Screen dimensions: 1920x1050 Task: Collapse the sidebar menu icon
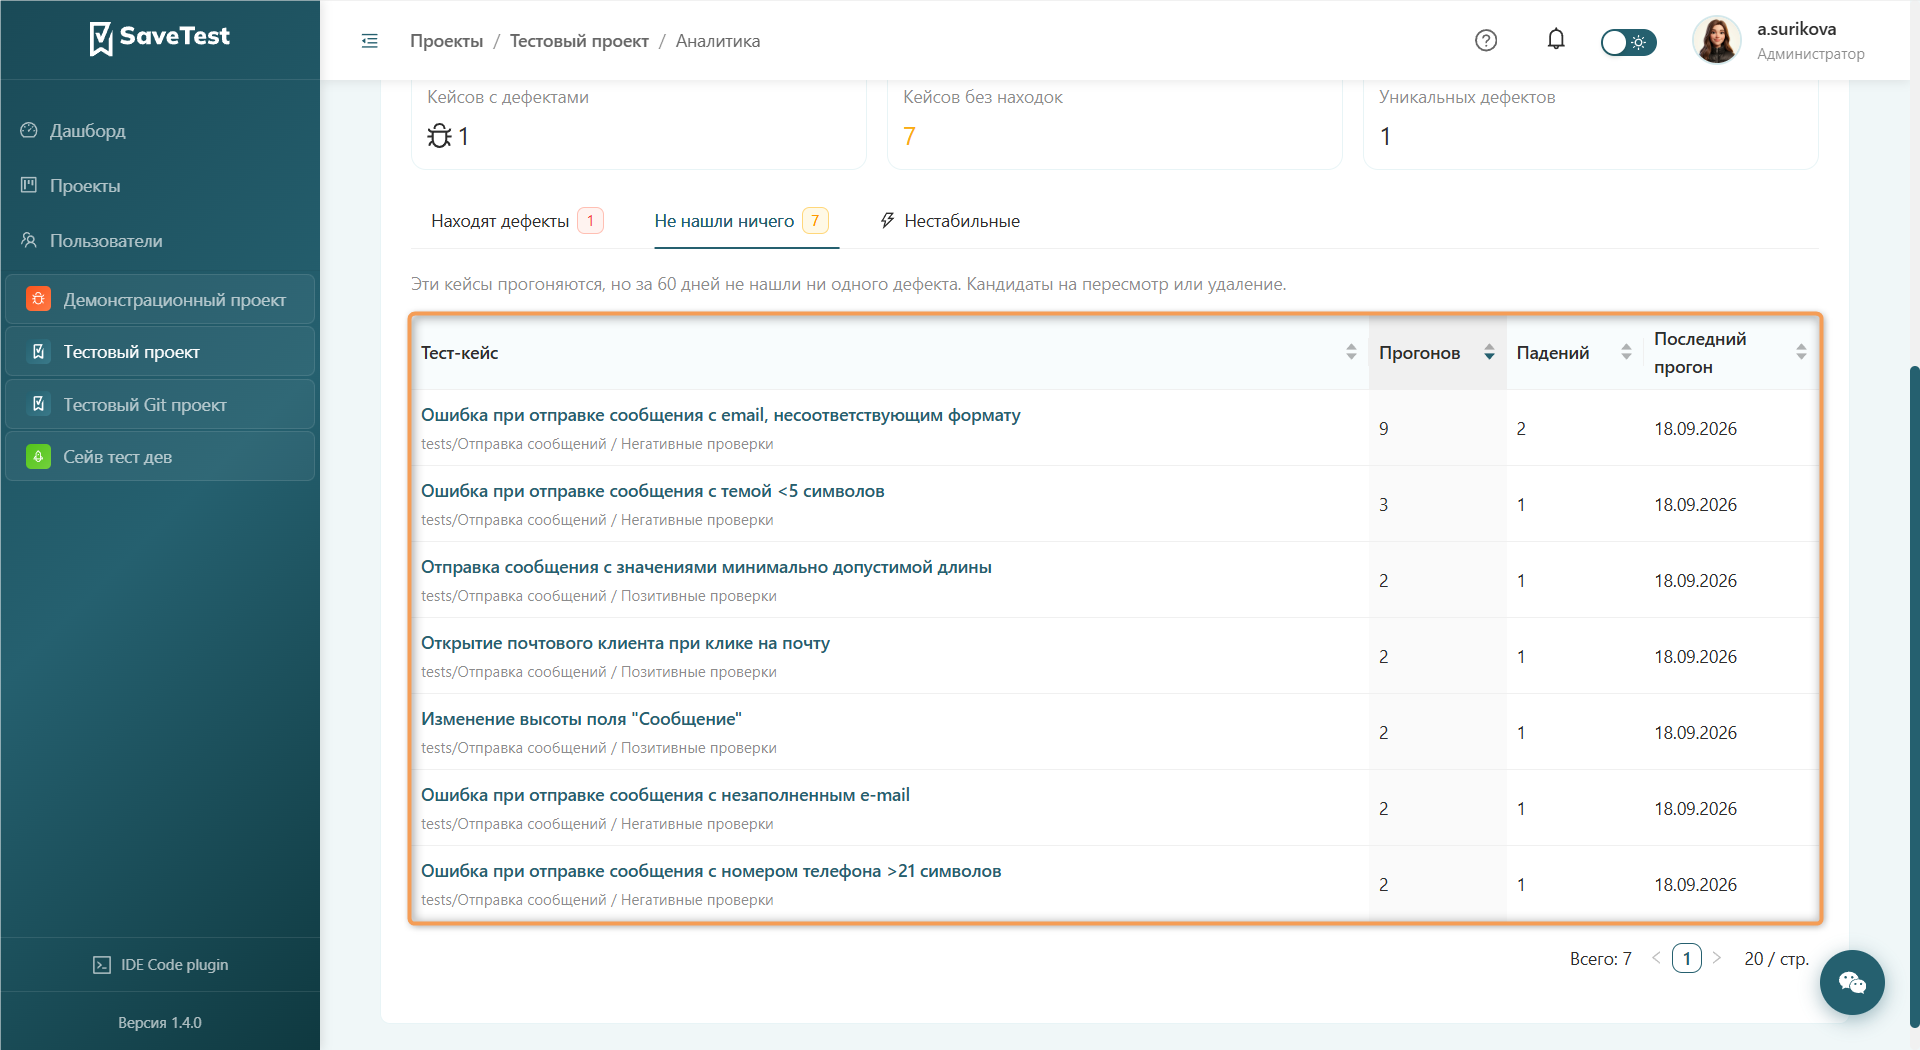point(370,41)
